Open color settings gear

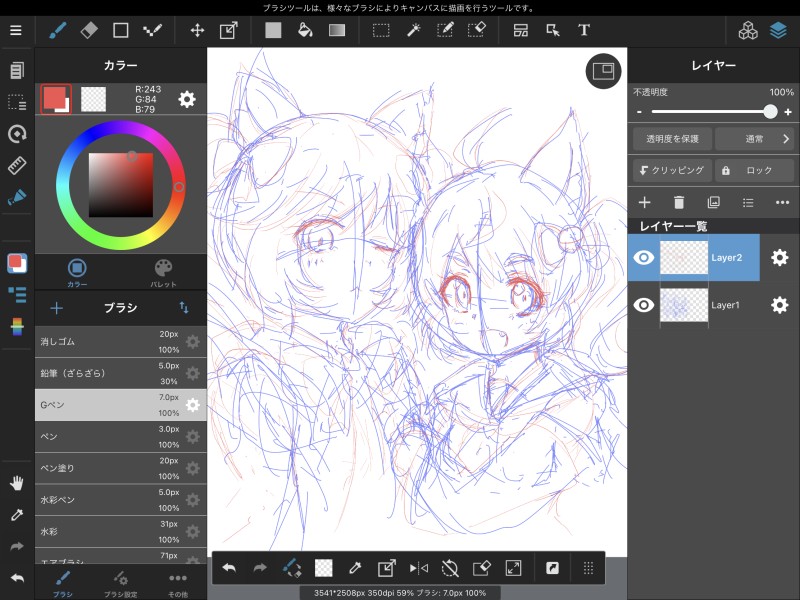tap(187, 99)
